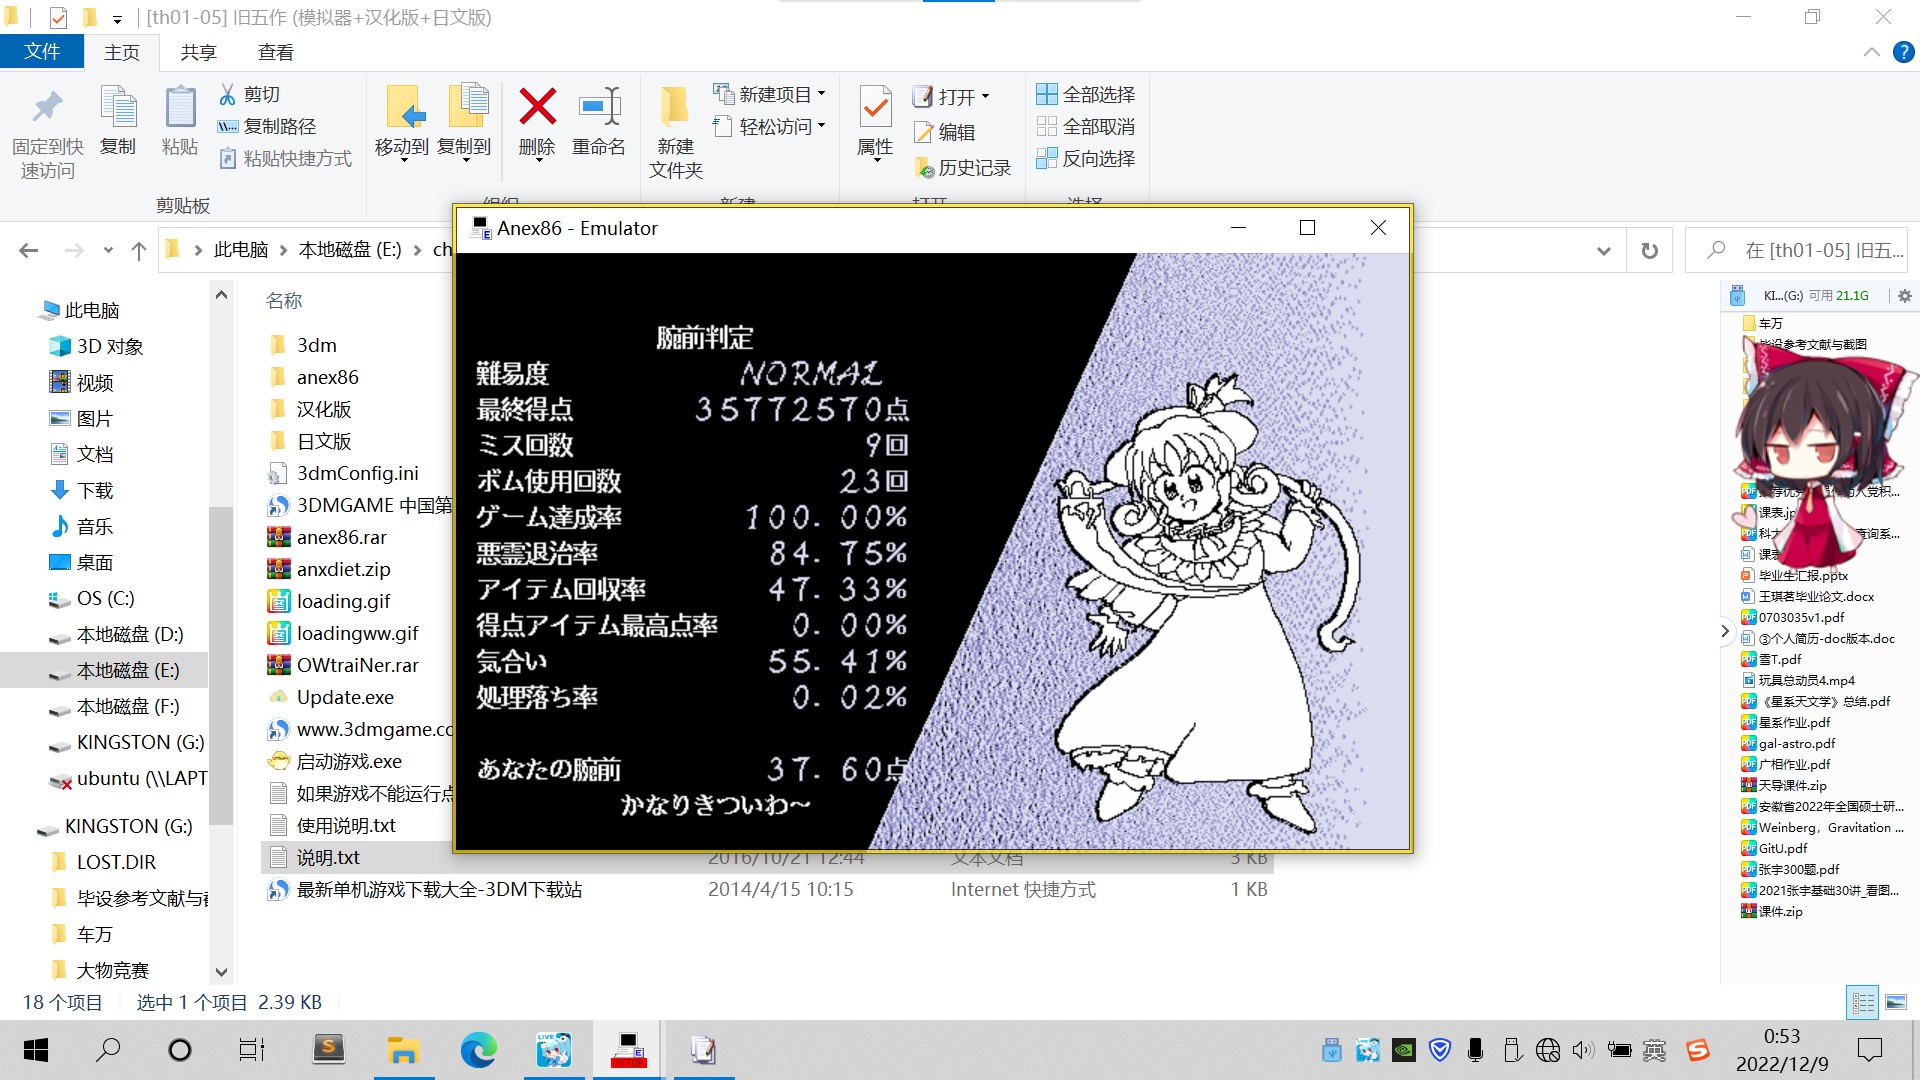Click the back navigation arrow
The width and height of the screenshot is (1920, 1080).
(x=27, y=249)
